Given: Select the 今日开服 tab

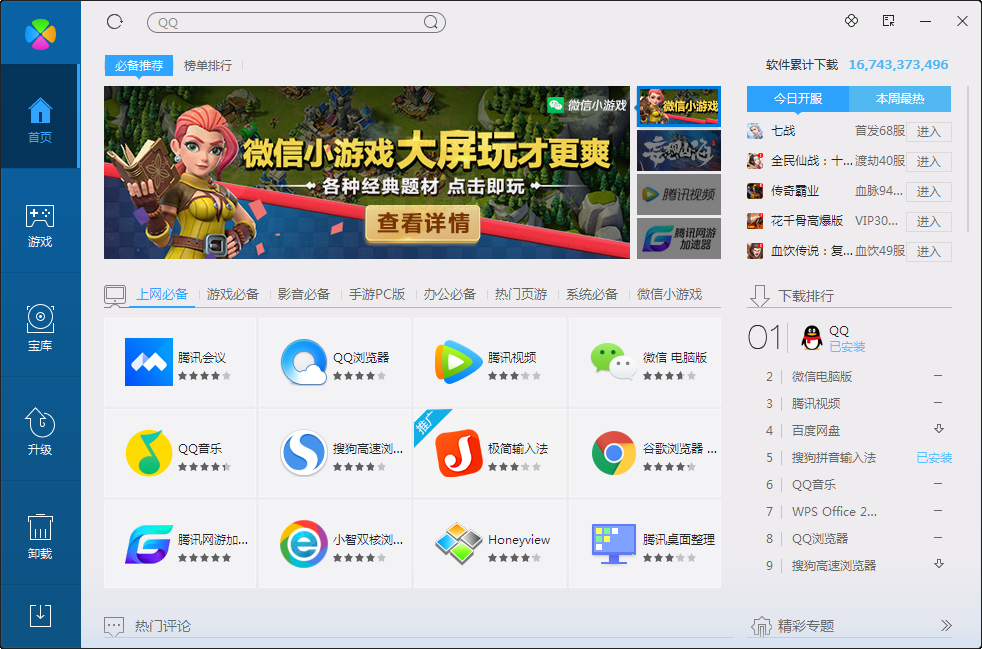Looking at the screenshot, I should click(x=798, y=99).
